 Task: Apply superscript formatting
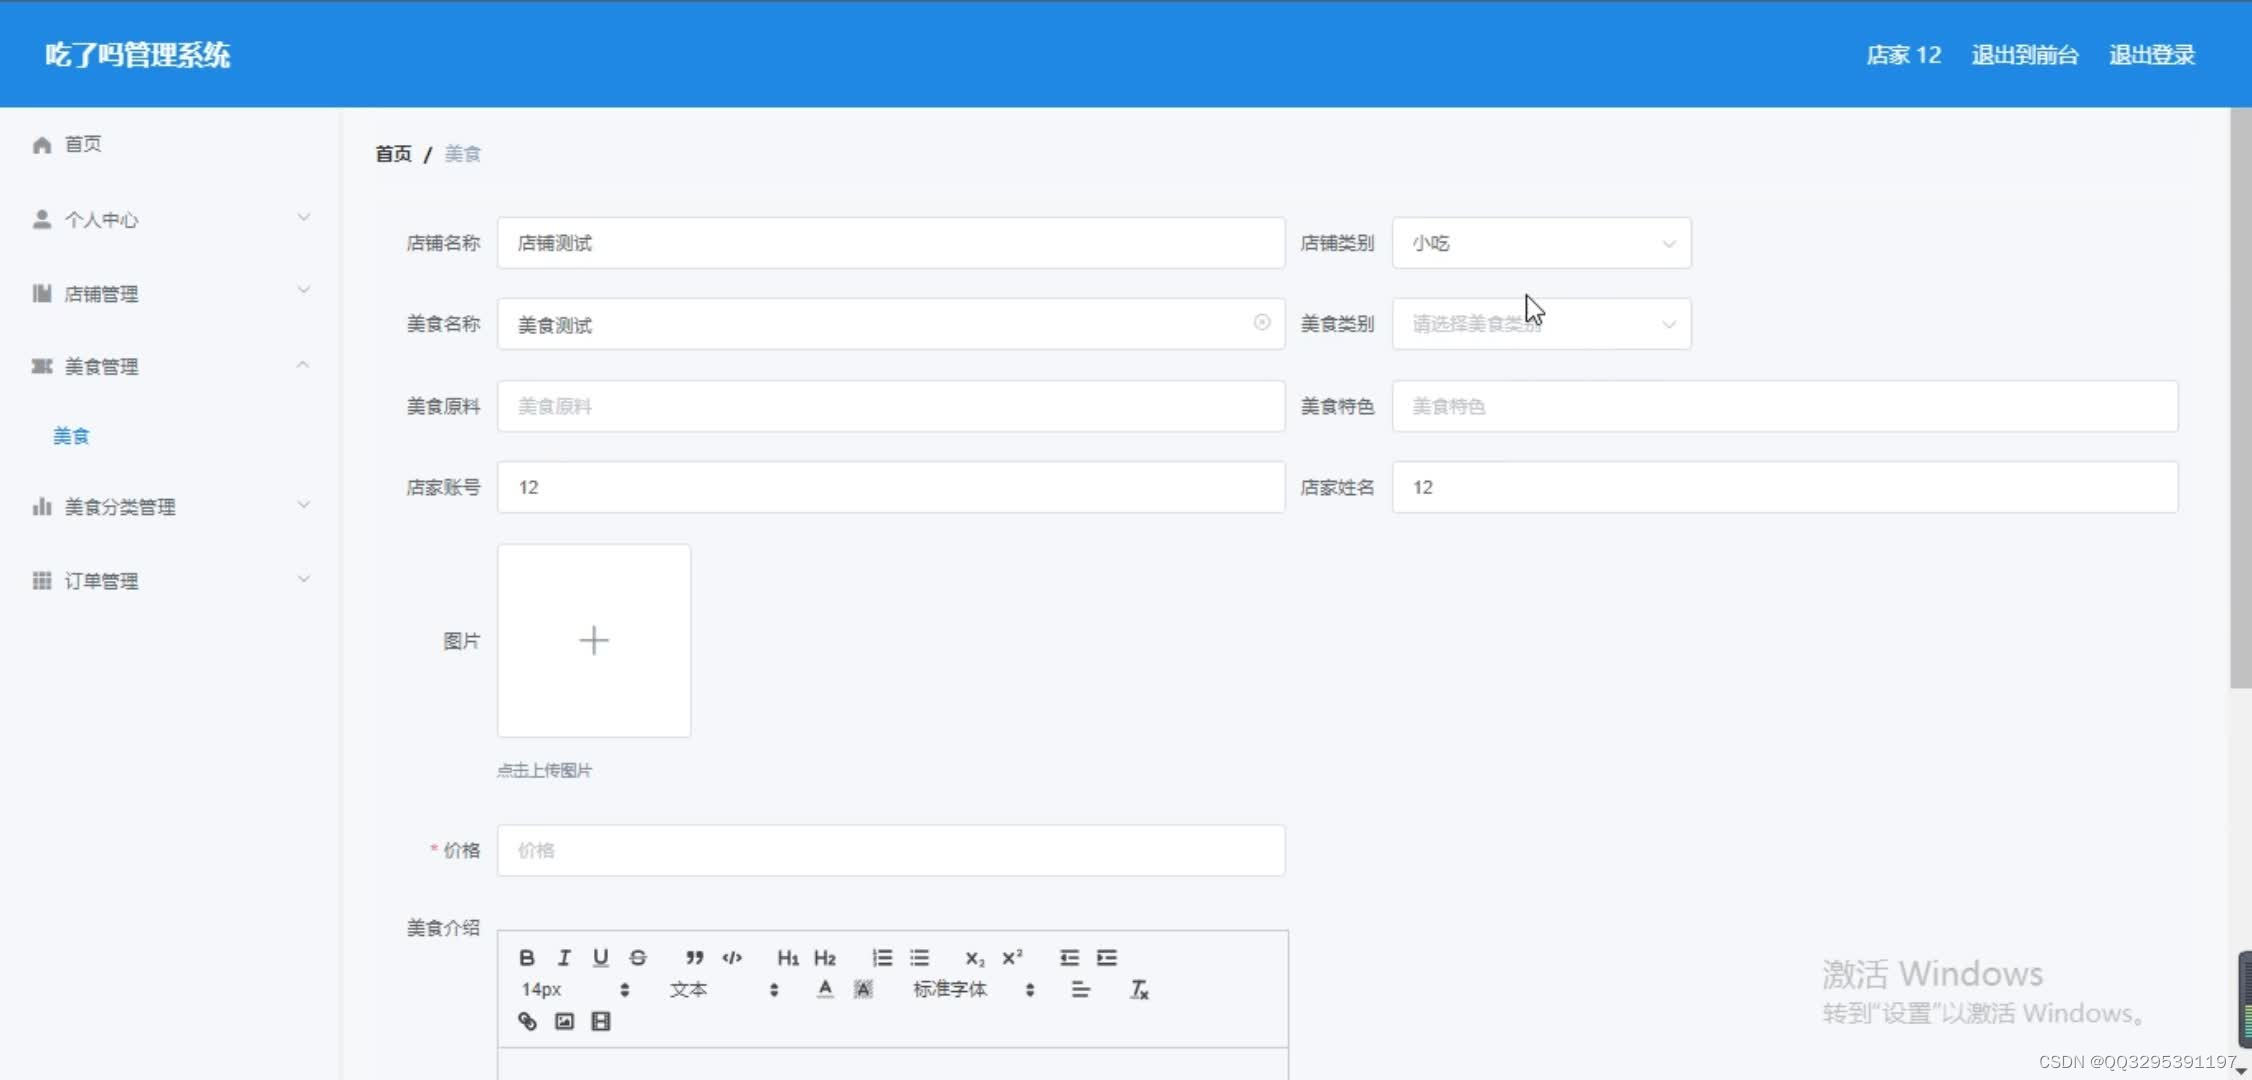[x=1012, y=958]
